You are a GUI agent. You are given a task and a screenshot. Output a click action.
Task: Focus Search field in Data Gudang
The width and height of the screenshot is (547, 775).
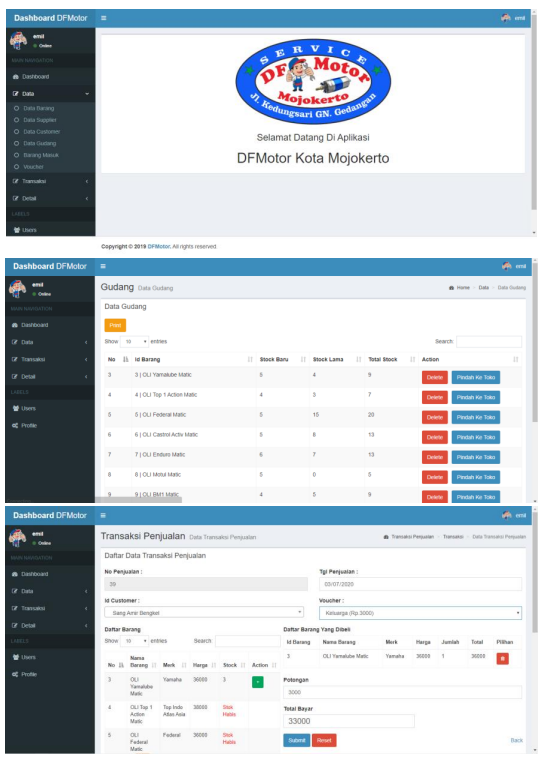coord(489,342)
